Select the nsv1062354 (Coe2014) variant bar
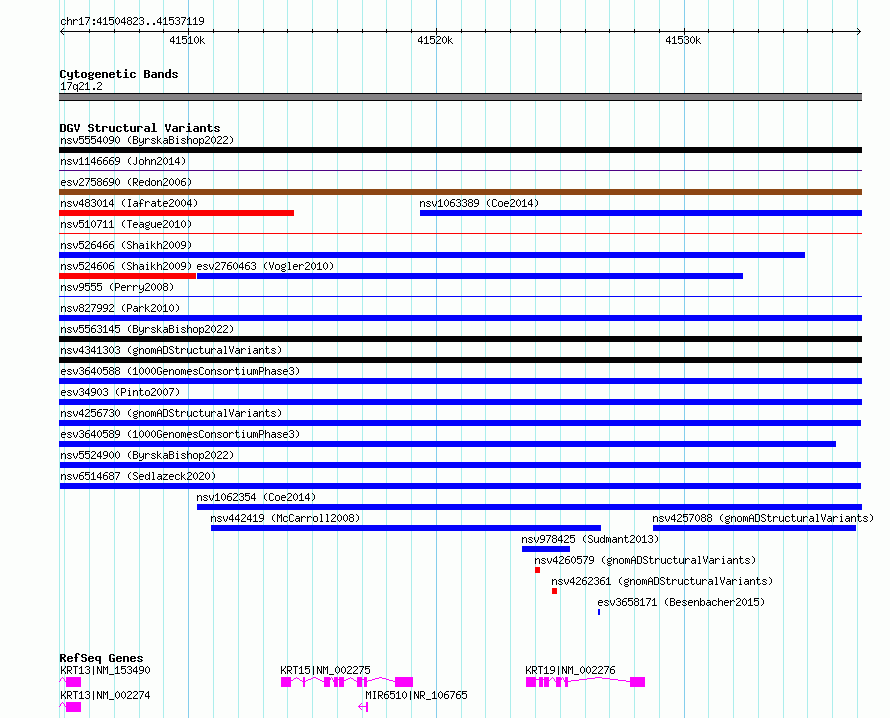This screenshot has width=890, height=718. click(x=530, y=507)
